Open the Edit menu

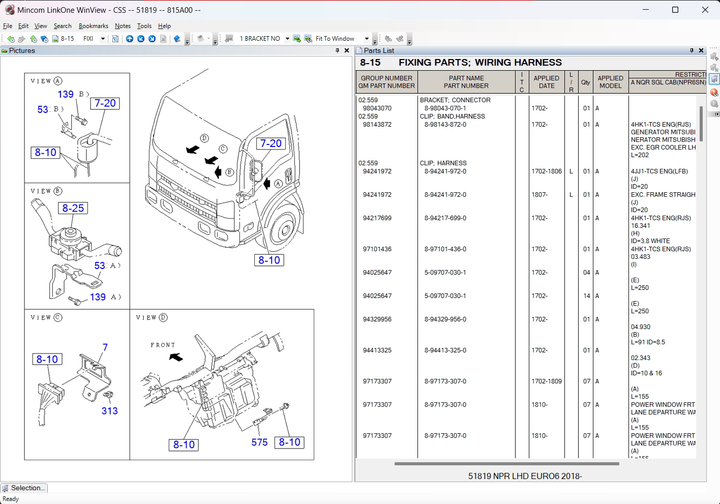tap(23, 26)
